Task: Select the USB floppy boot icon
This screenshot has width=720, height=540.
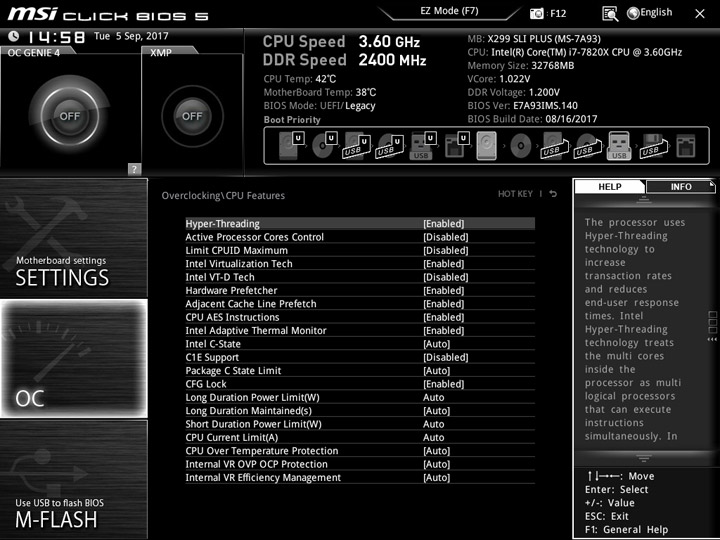Action: point(653,146)
